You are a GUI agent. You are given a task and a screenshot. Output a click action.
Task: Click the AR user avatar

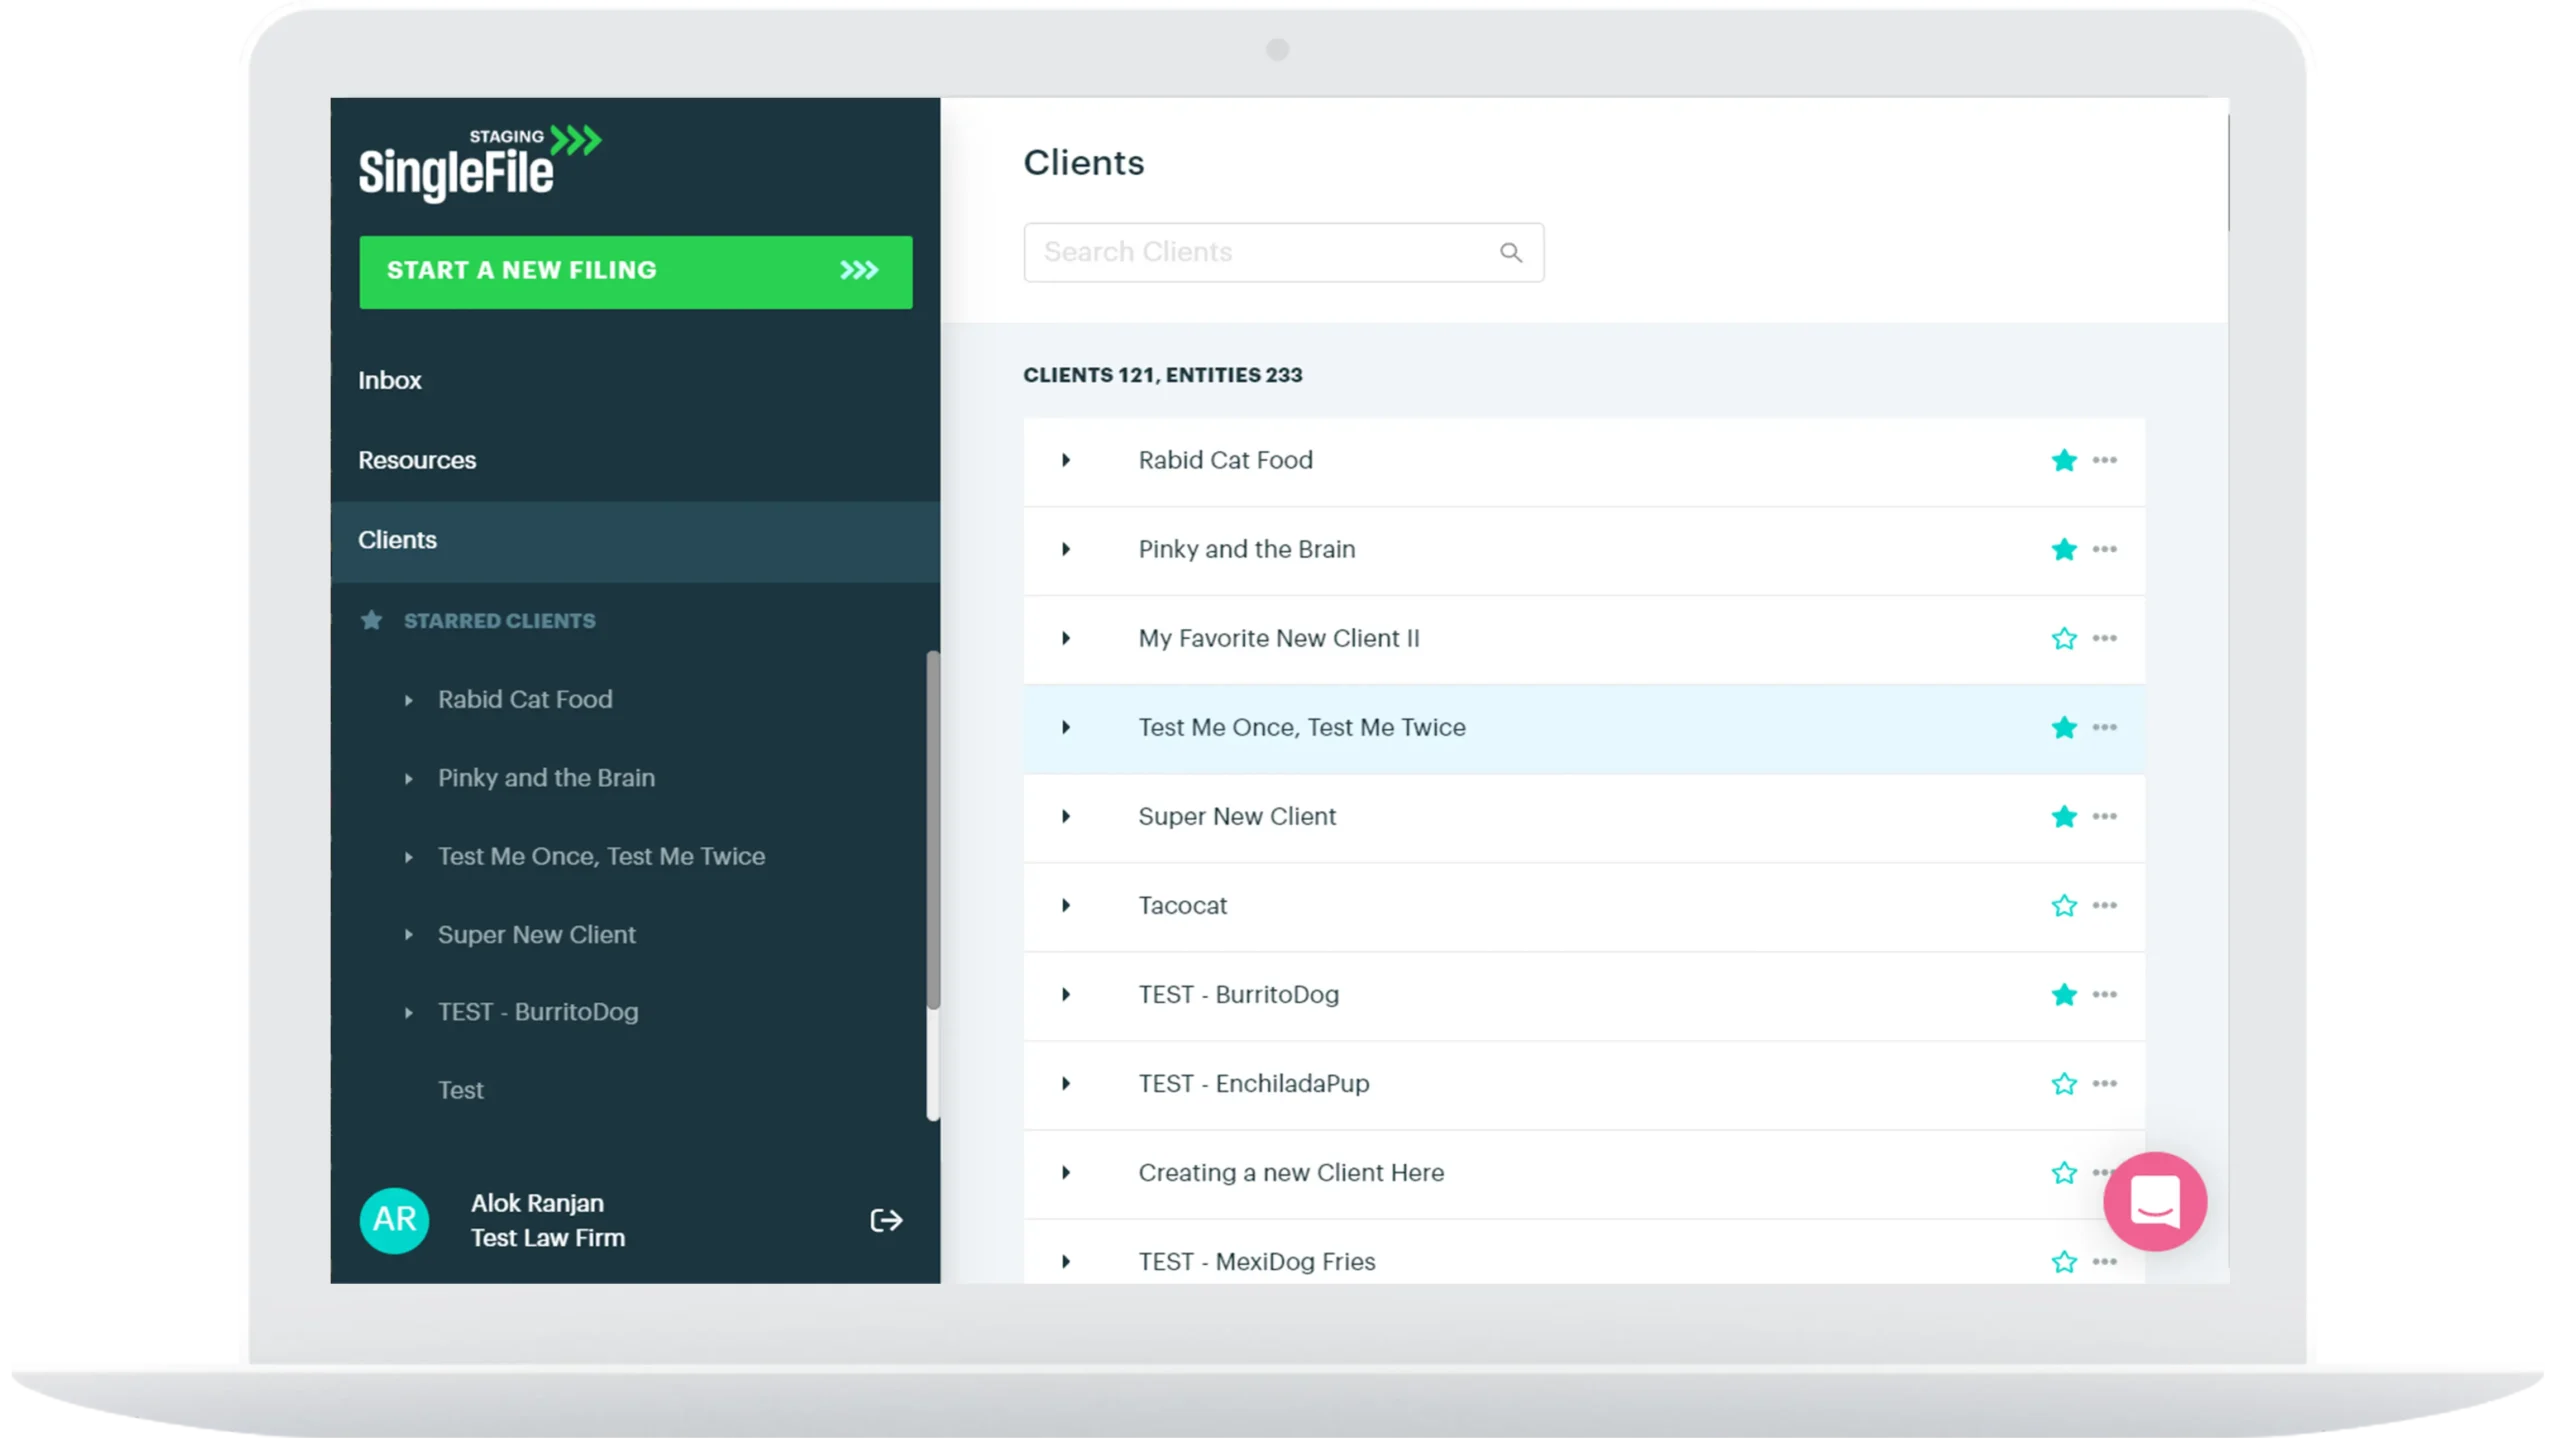click(394, 1220)
